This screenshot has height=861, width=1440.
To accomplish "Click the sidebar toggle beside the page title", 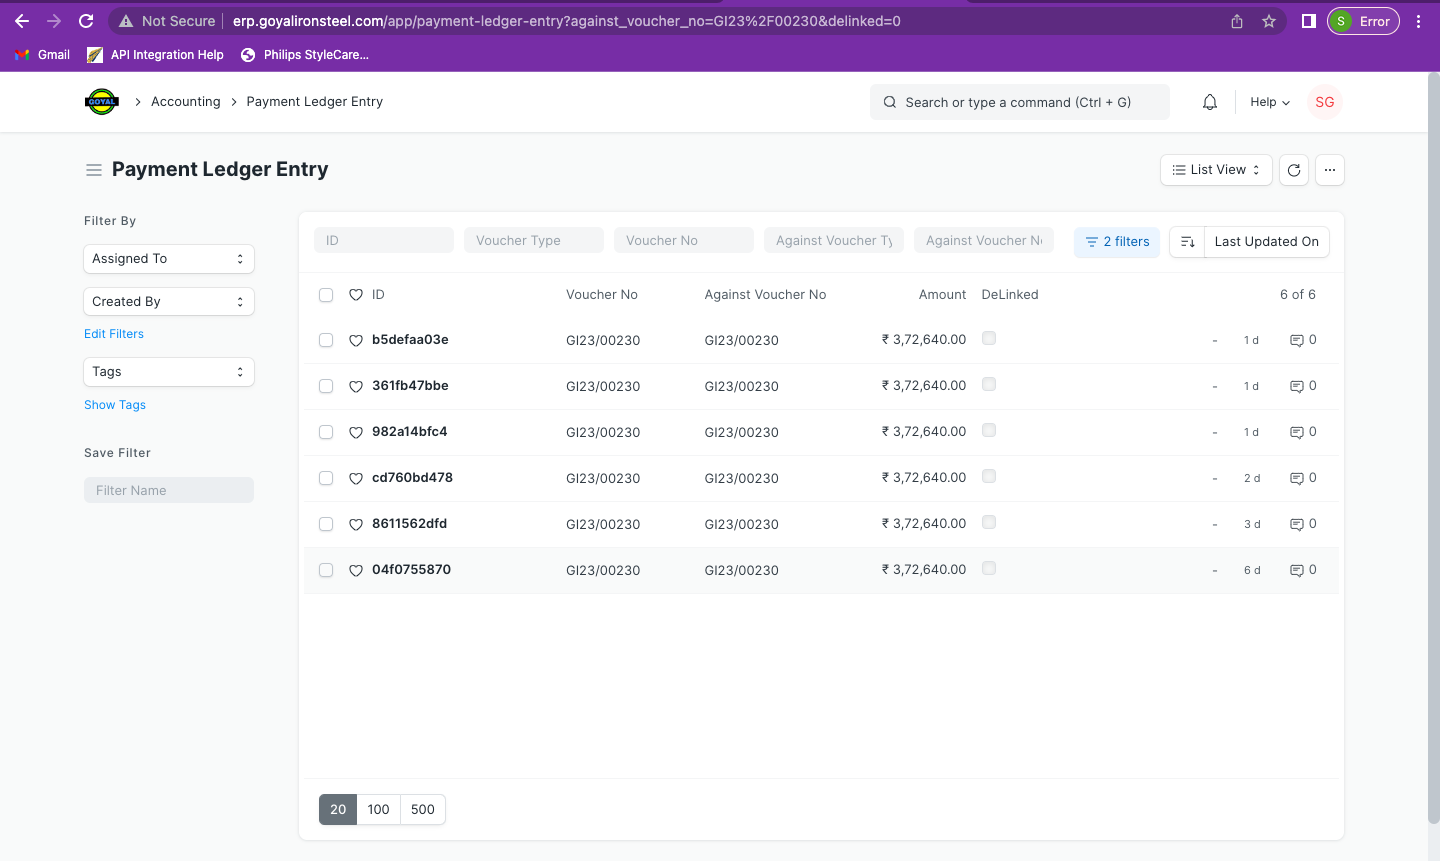I will (x=93, y=169).
